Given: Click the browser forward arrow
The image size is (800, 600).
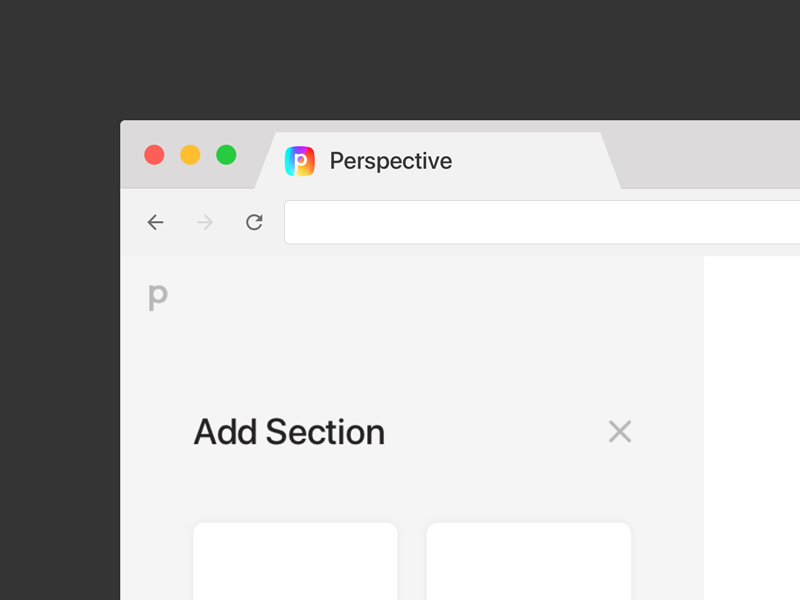Looking at the screenshot, I should pos(205,222).
